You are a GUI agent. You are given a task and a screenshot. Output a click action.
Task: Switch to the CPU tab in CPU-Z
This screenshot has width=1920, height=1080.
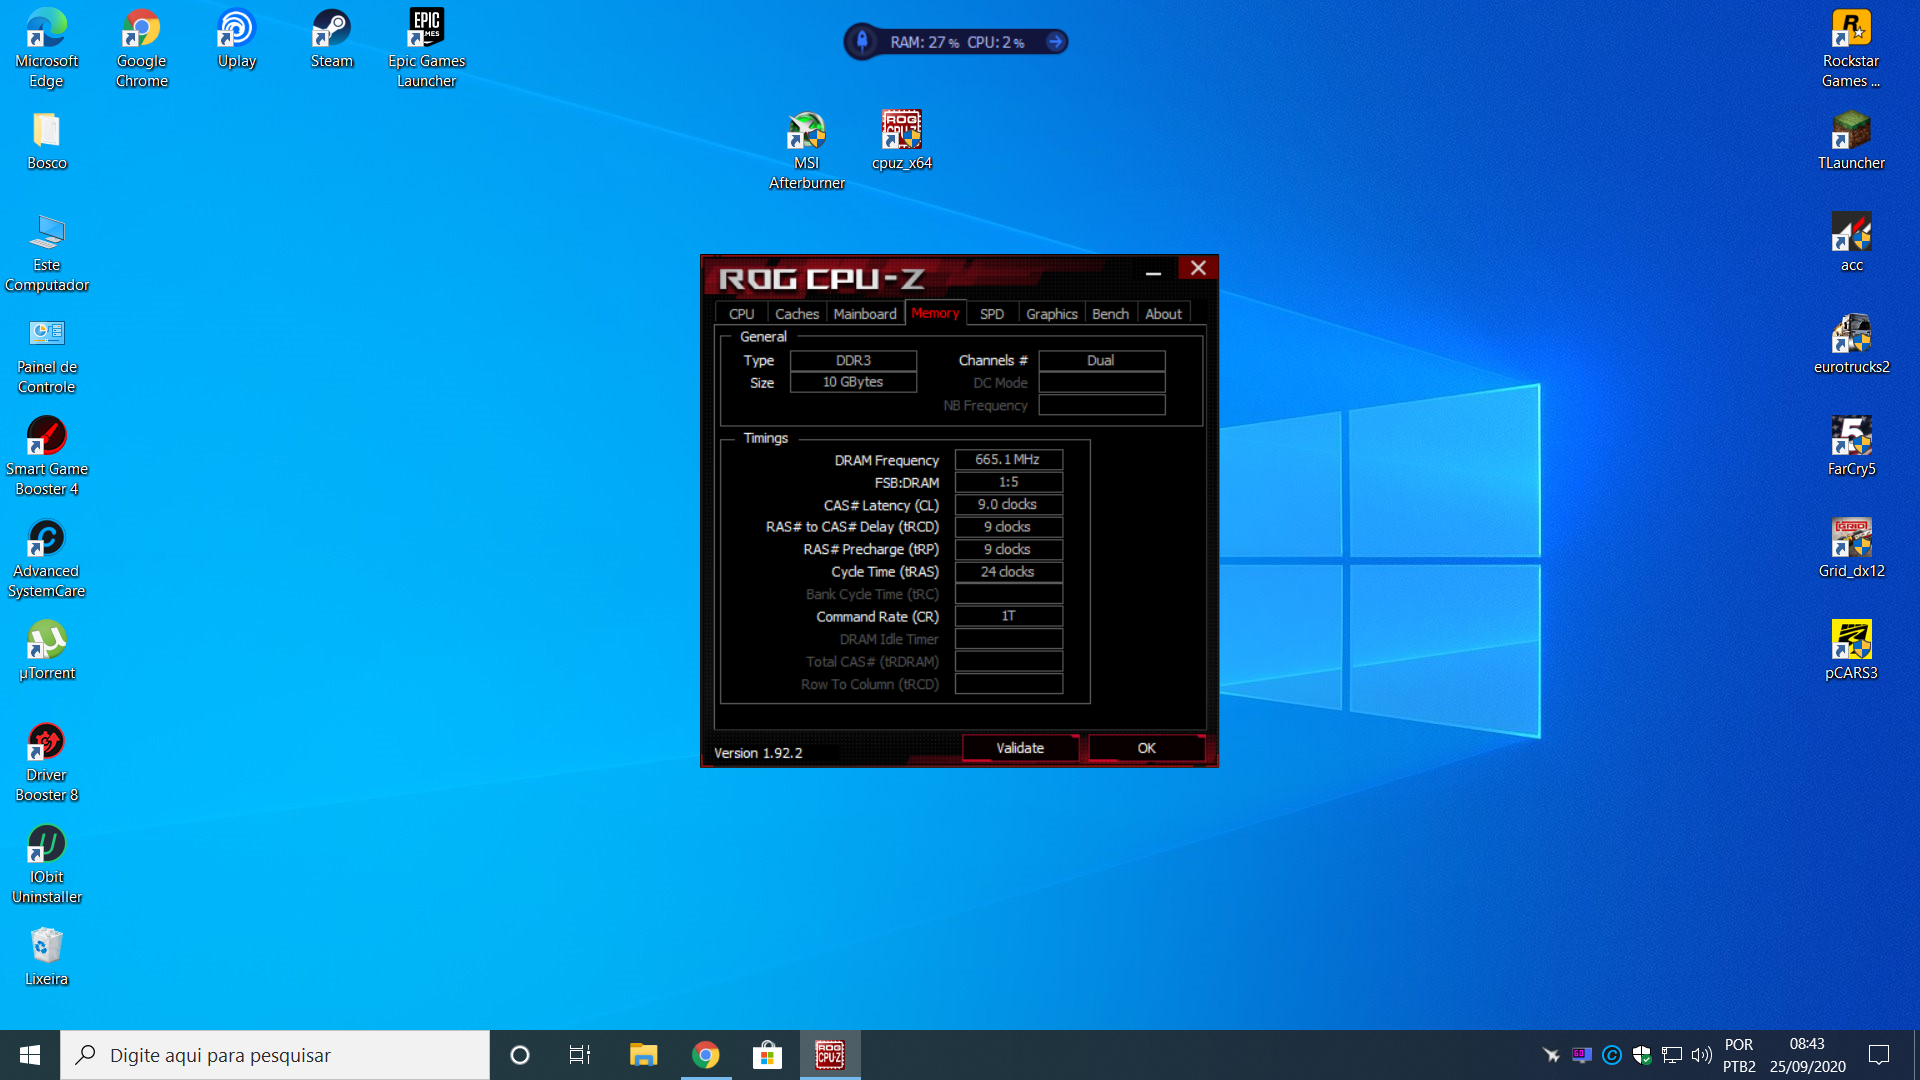pyautogui.click(x=741, y=314)
